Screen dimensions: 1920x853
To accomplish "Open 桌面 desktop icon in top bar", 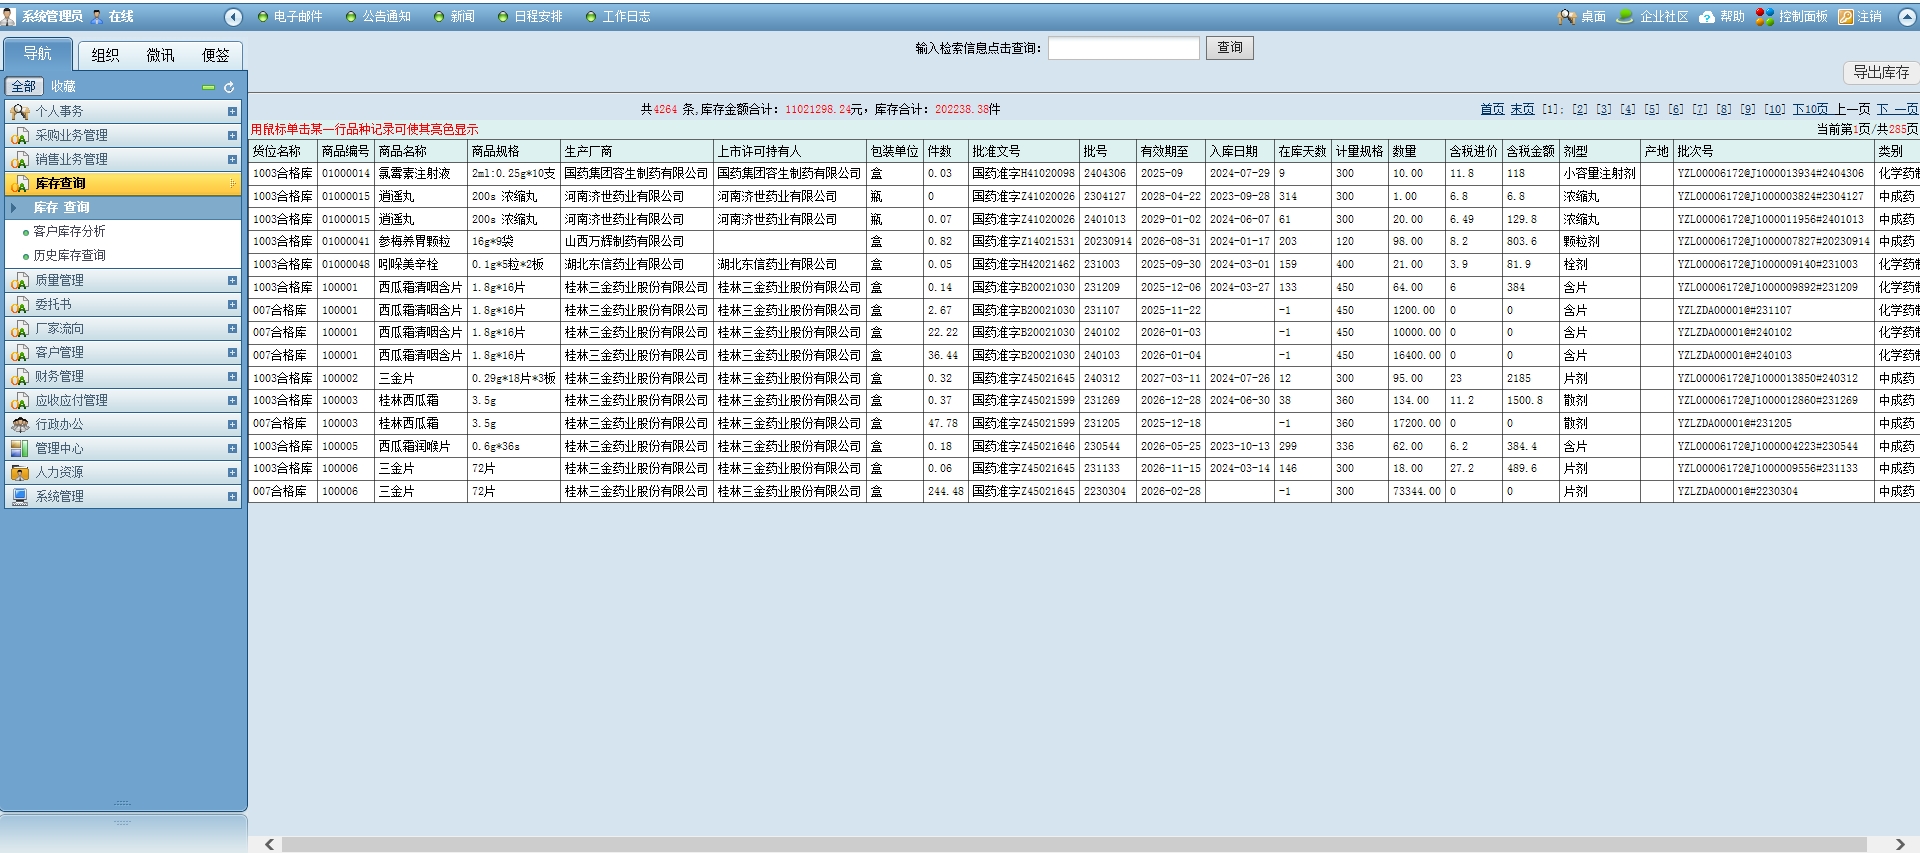I will 1566,16.
